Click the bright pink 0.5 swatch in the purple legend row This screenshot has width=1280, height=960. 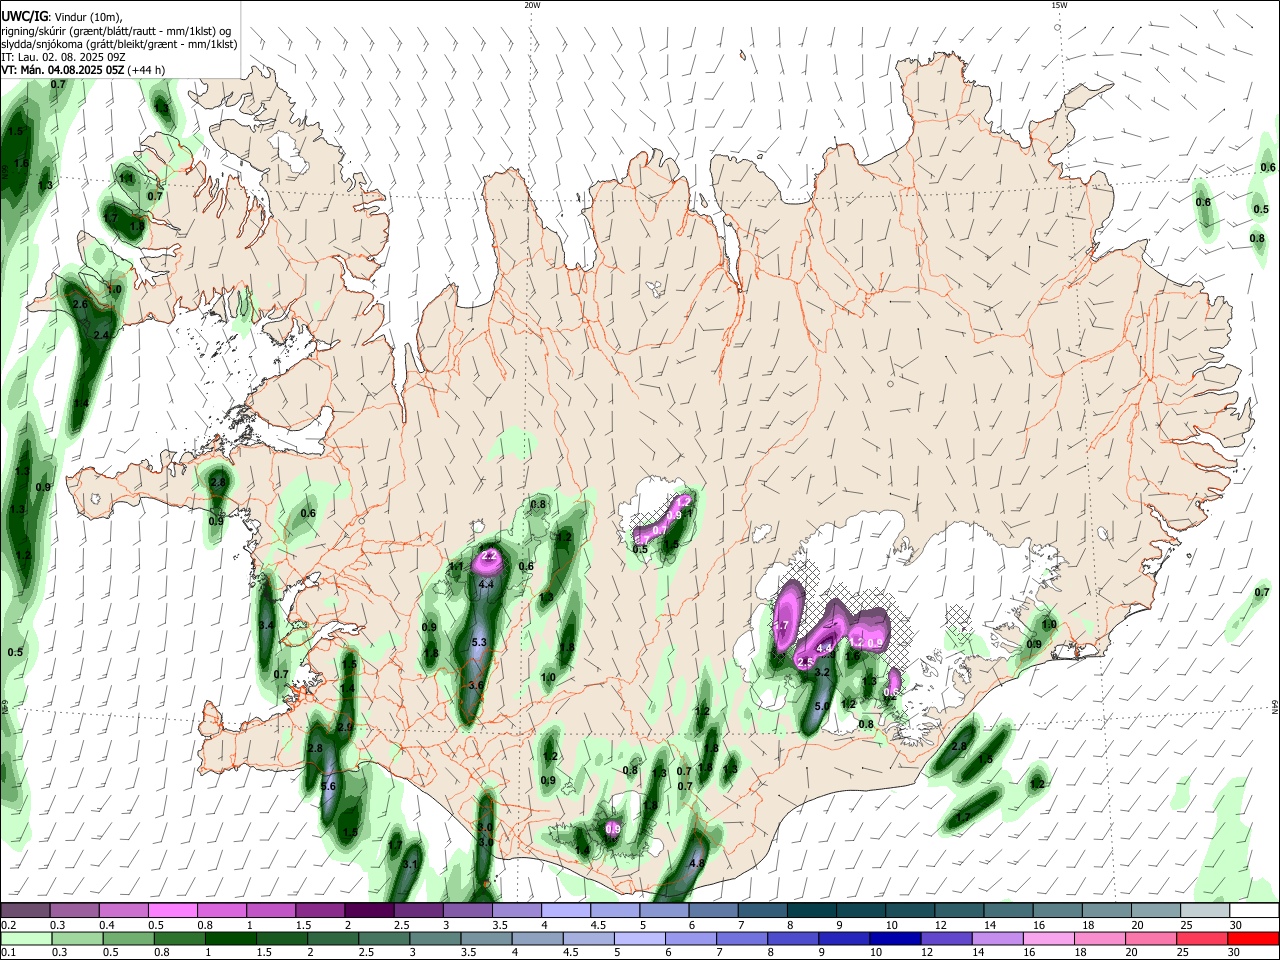(172, 911)
